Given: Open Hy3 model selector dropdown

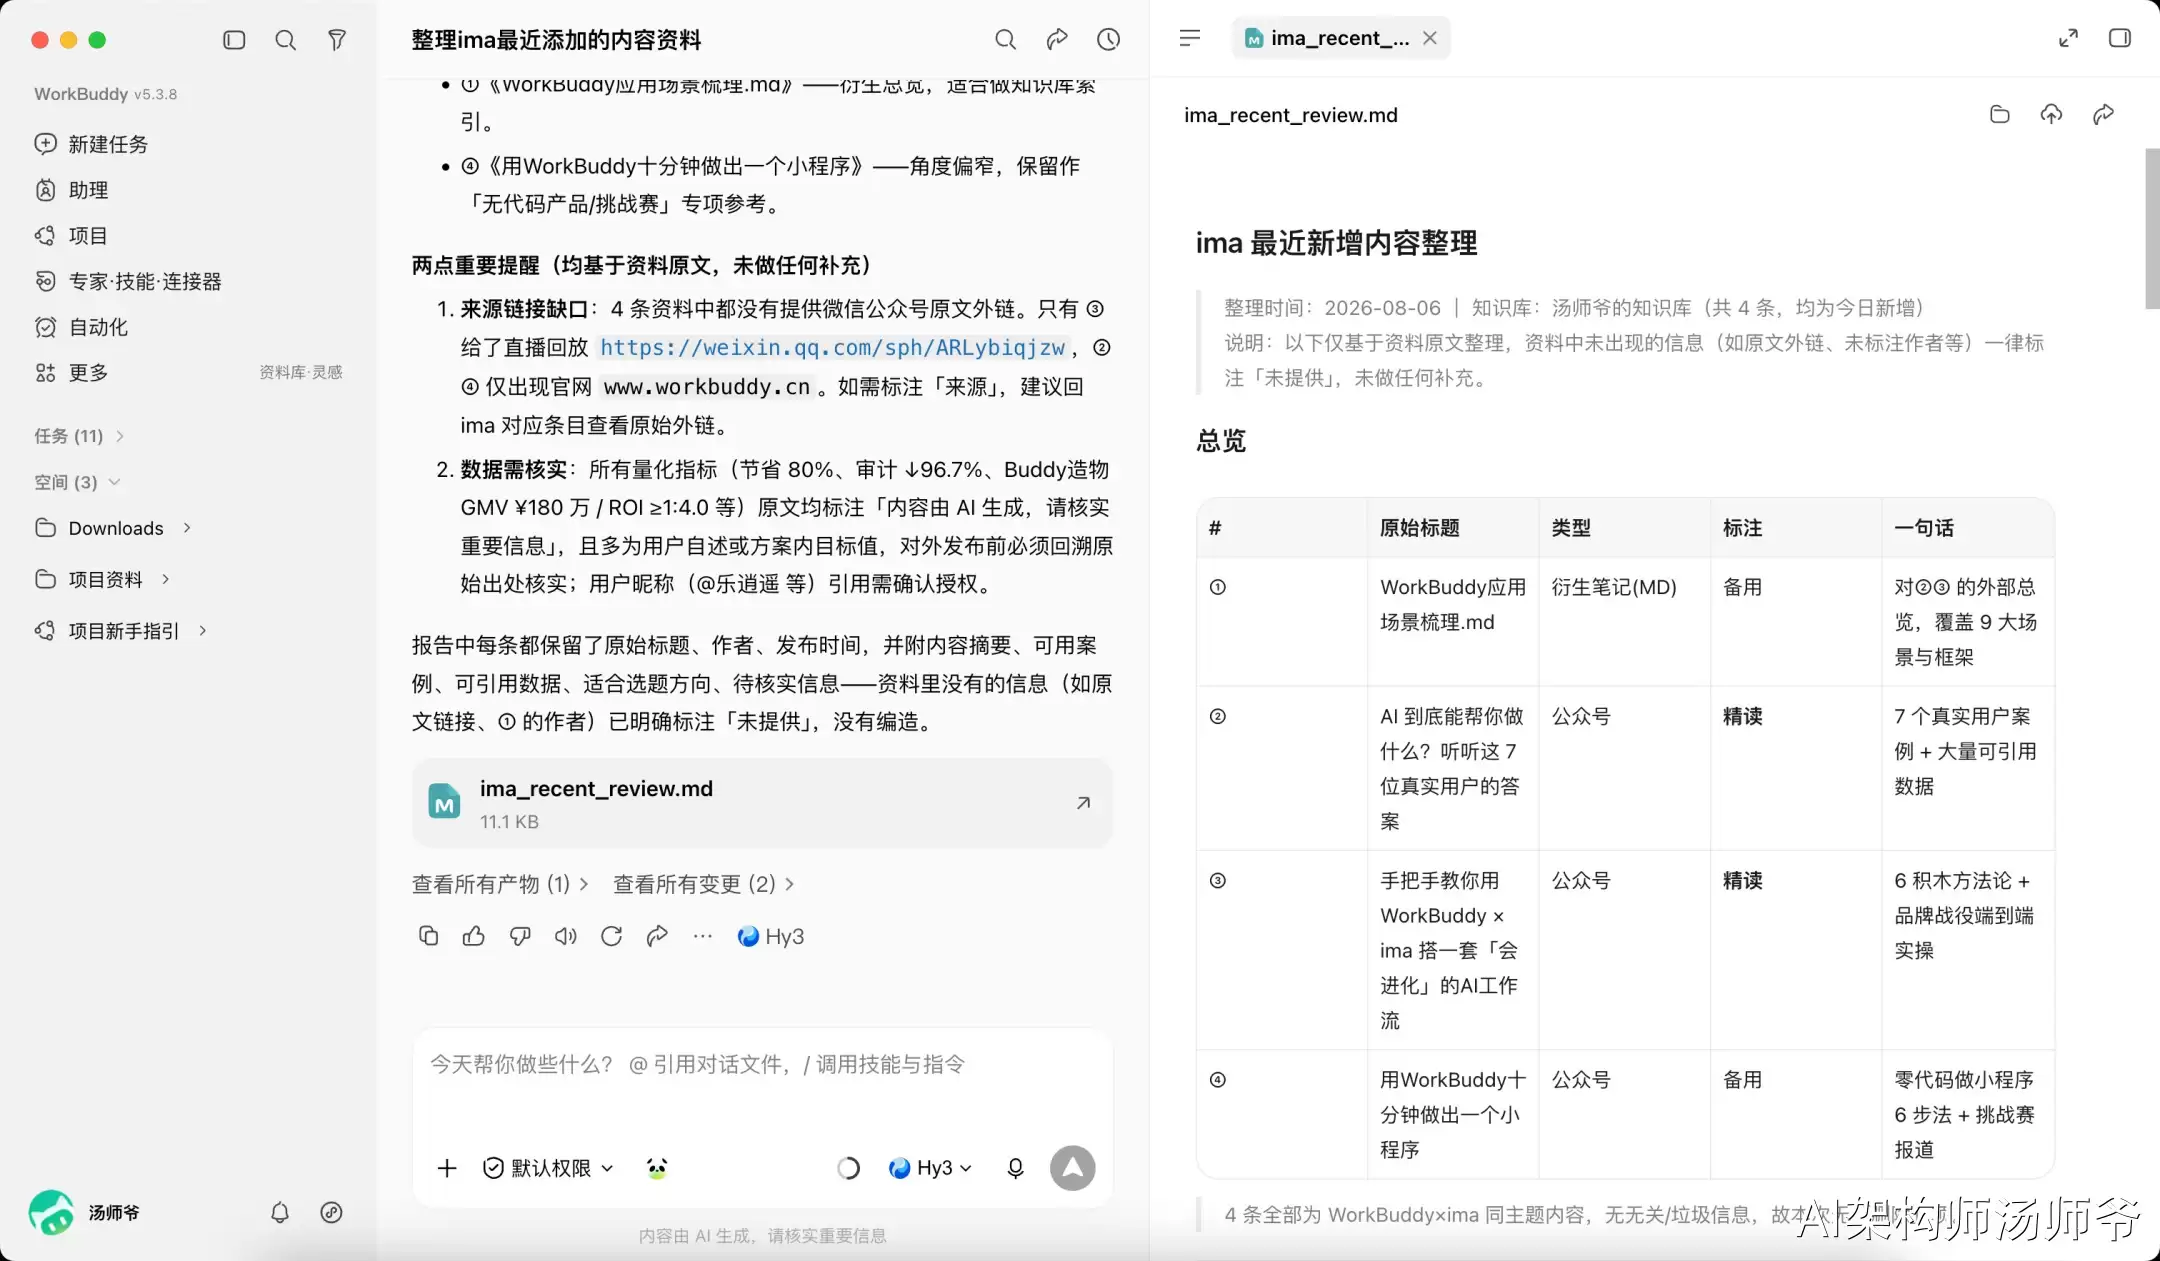Looking at the screenshot, I should 930,1168.
